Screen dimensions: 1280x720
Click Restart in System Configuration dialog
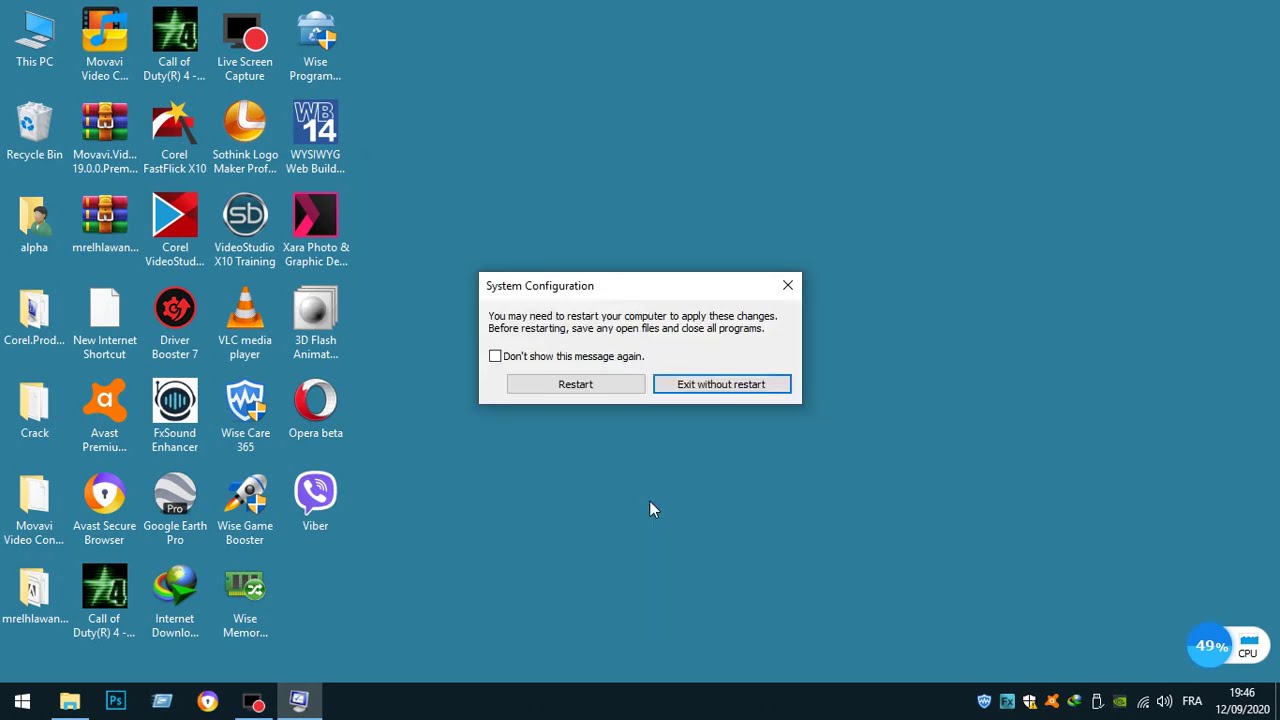coord(575,384)
